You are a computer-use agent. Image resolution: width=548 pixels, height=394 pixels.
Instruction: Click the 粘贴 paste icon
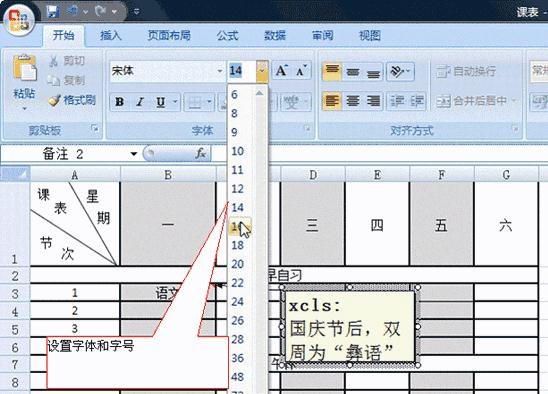[24, 68]
